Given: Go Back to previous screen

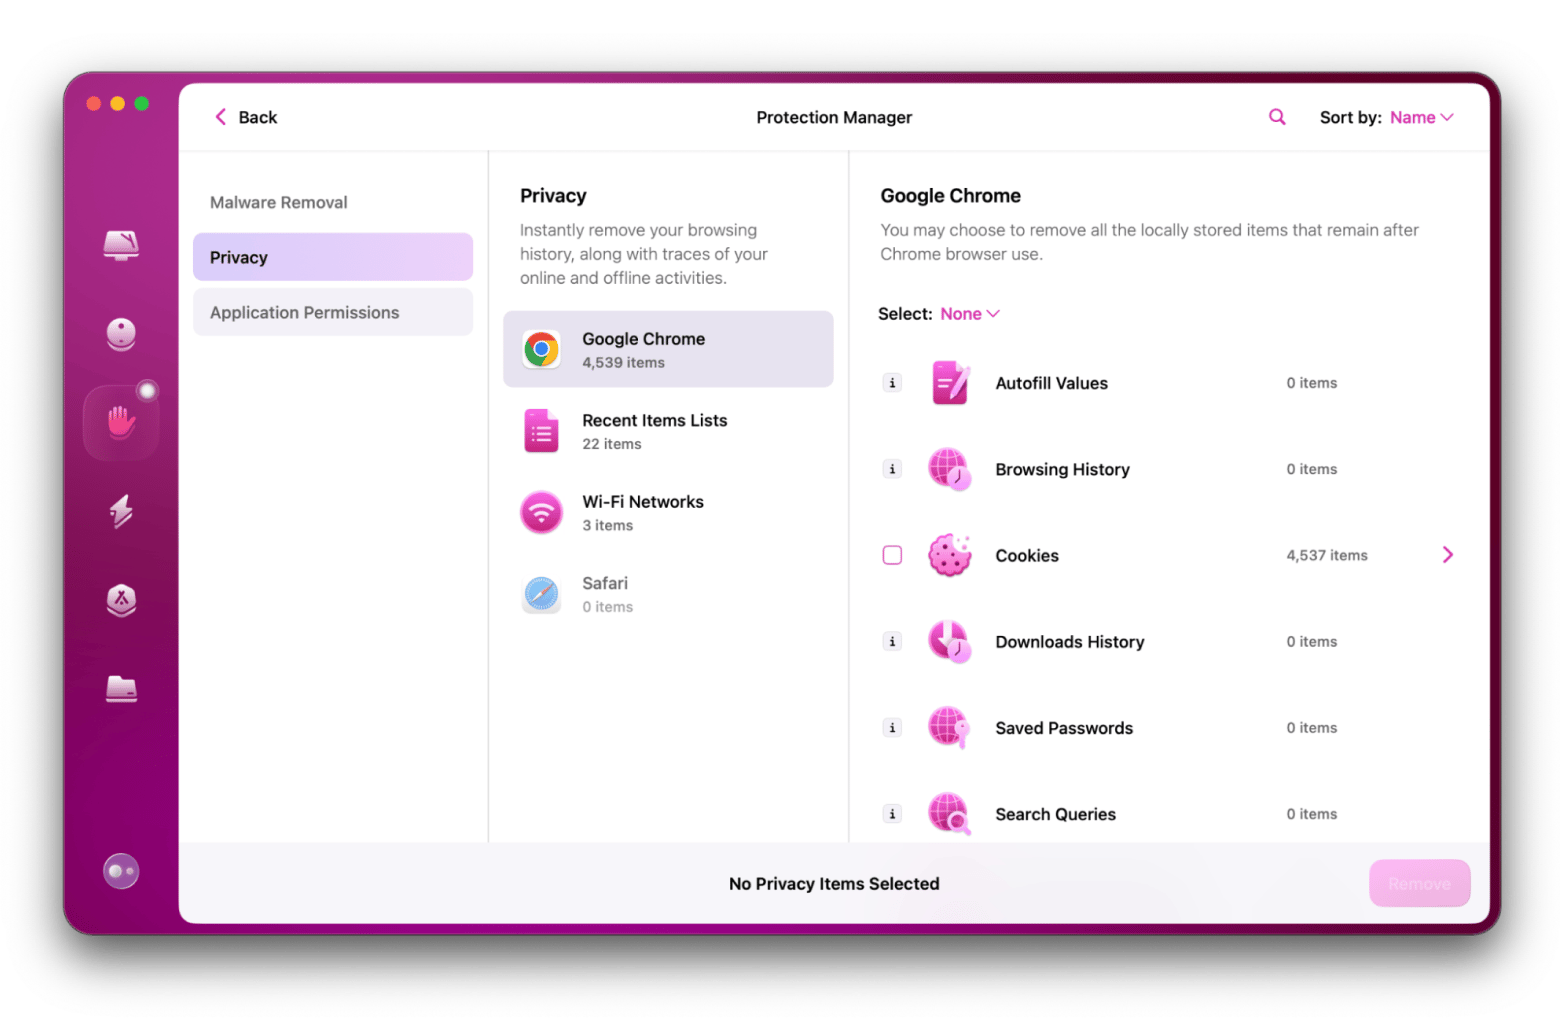Looking at the screenshot, I should [x=246, y=117].
